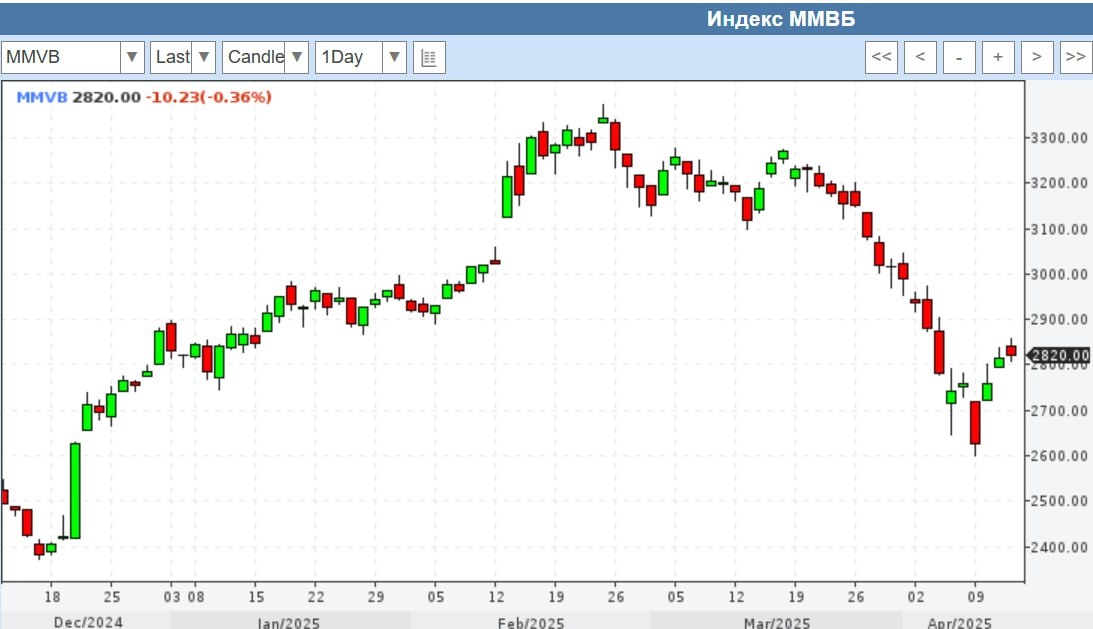The image size is (1093, 629).
Task: Click the tall green candle after December 18
Action: point(75,491)
